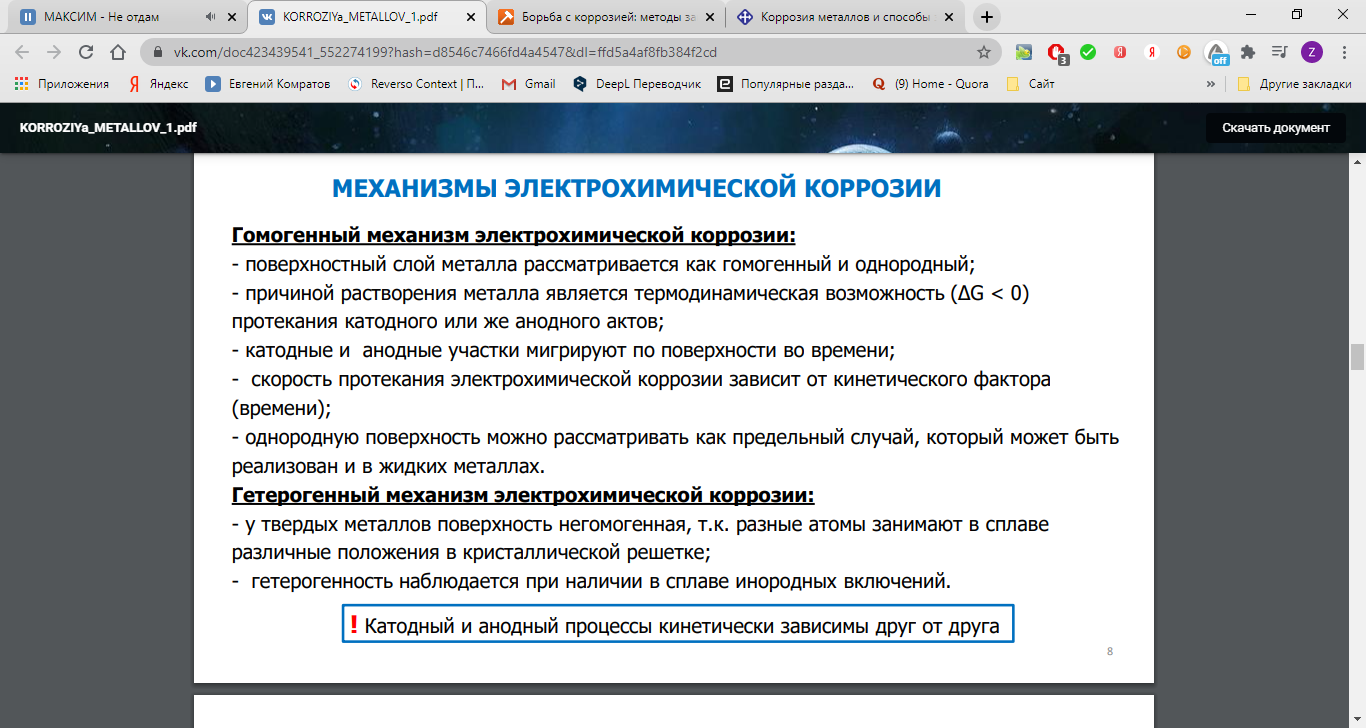This screenshot has width=1366, height=728.
Task: Reload the current page
Action: [86, 52]
